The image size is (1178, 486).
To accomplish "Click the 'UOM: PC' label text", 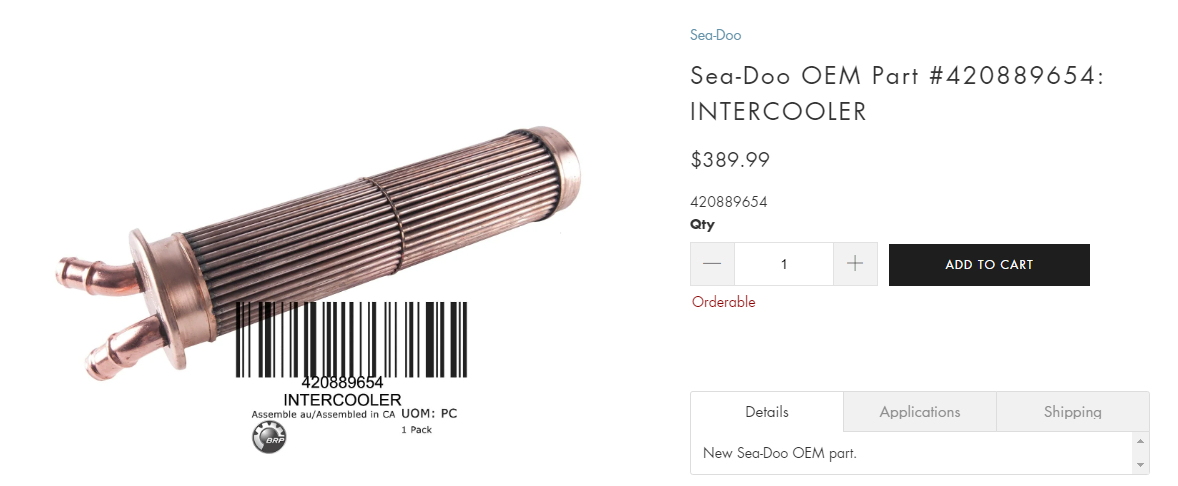I will (429, 413).
